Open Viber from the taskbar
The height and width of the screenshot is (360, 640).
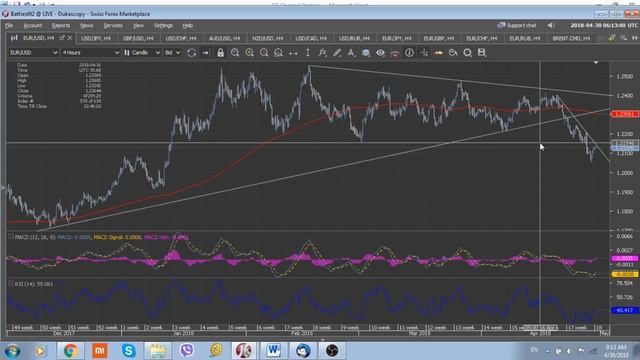187,351
